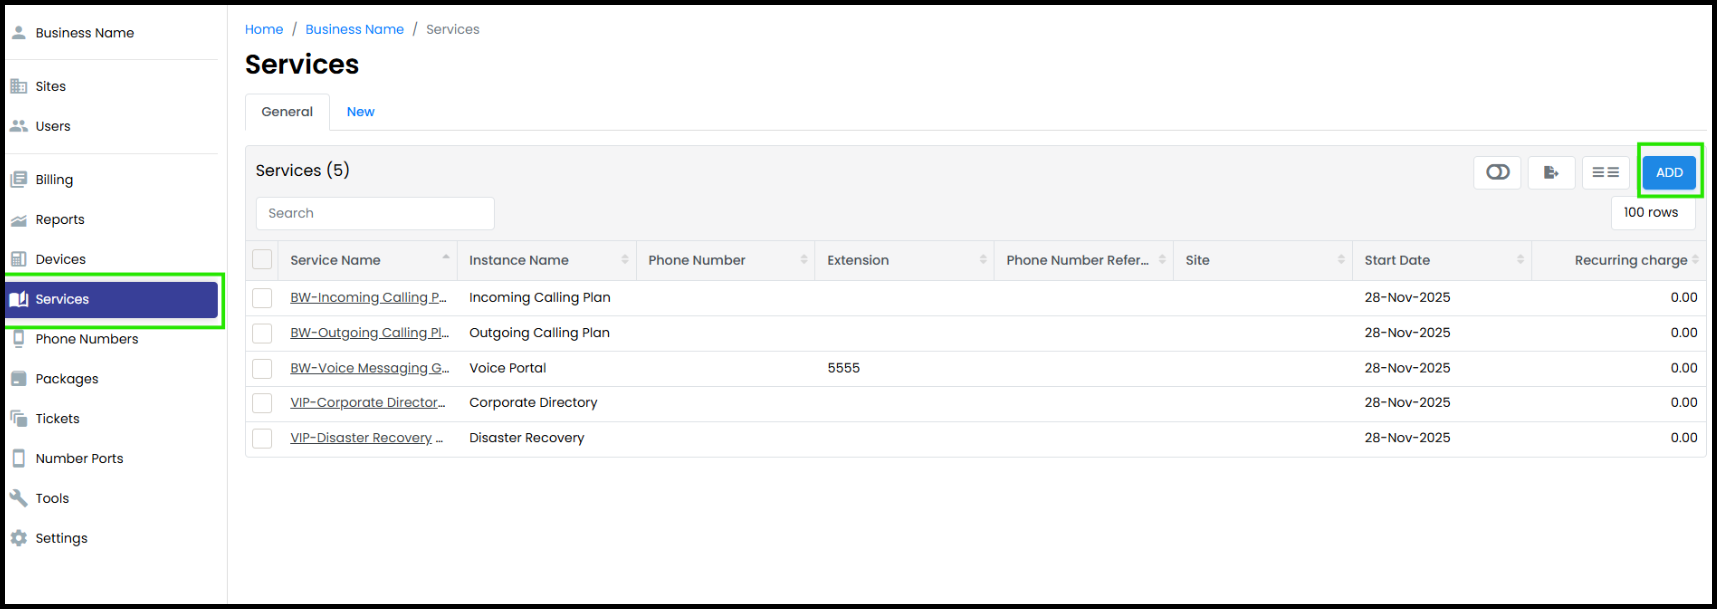Open Tools via the wrench icon
This screenshot has width=1717, height=609.
[18, 498]
